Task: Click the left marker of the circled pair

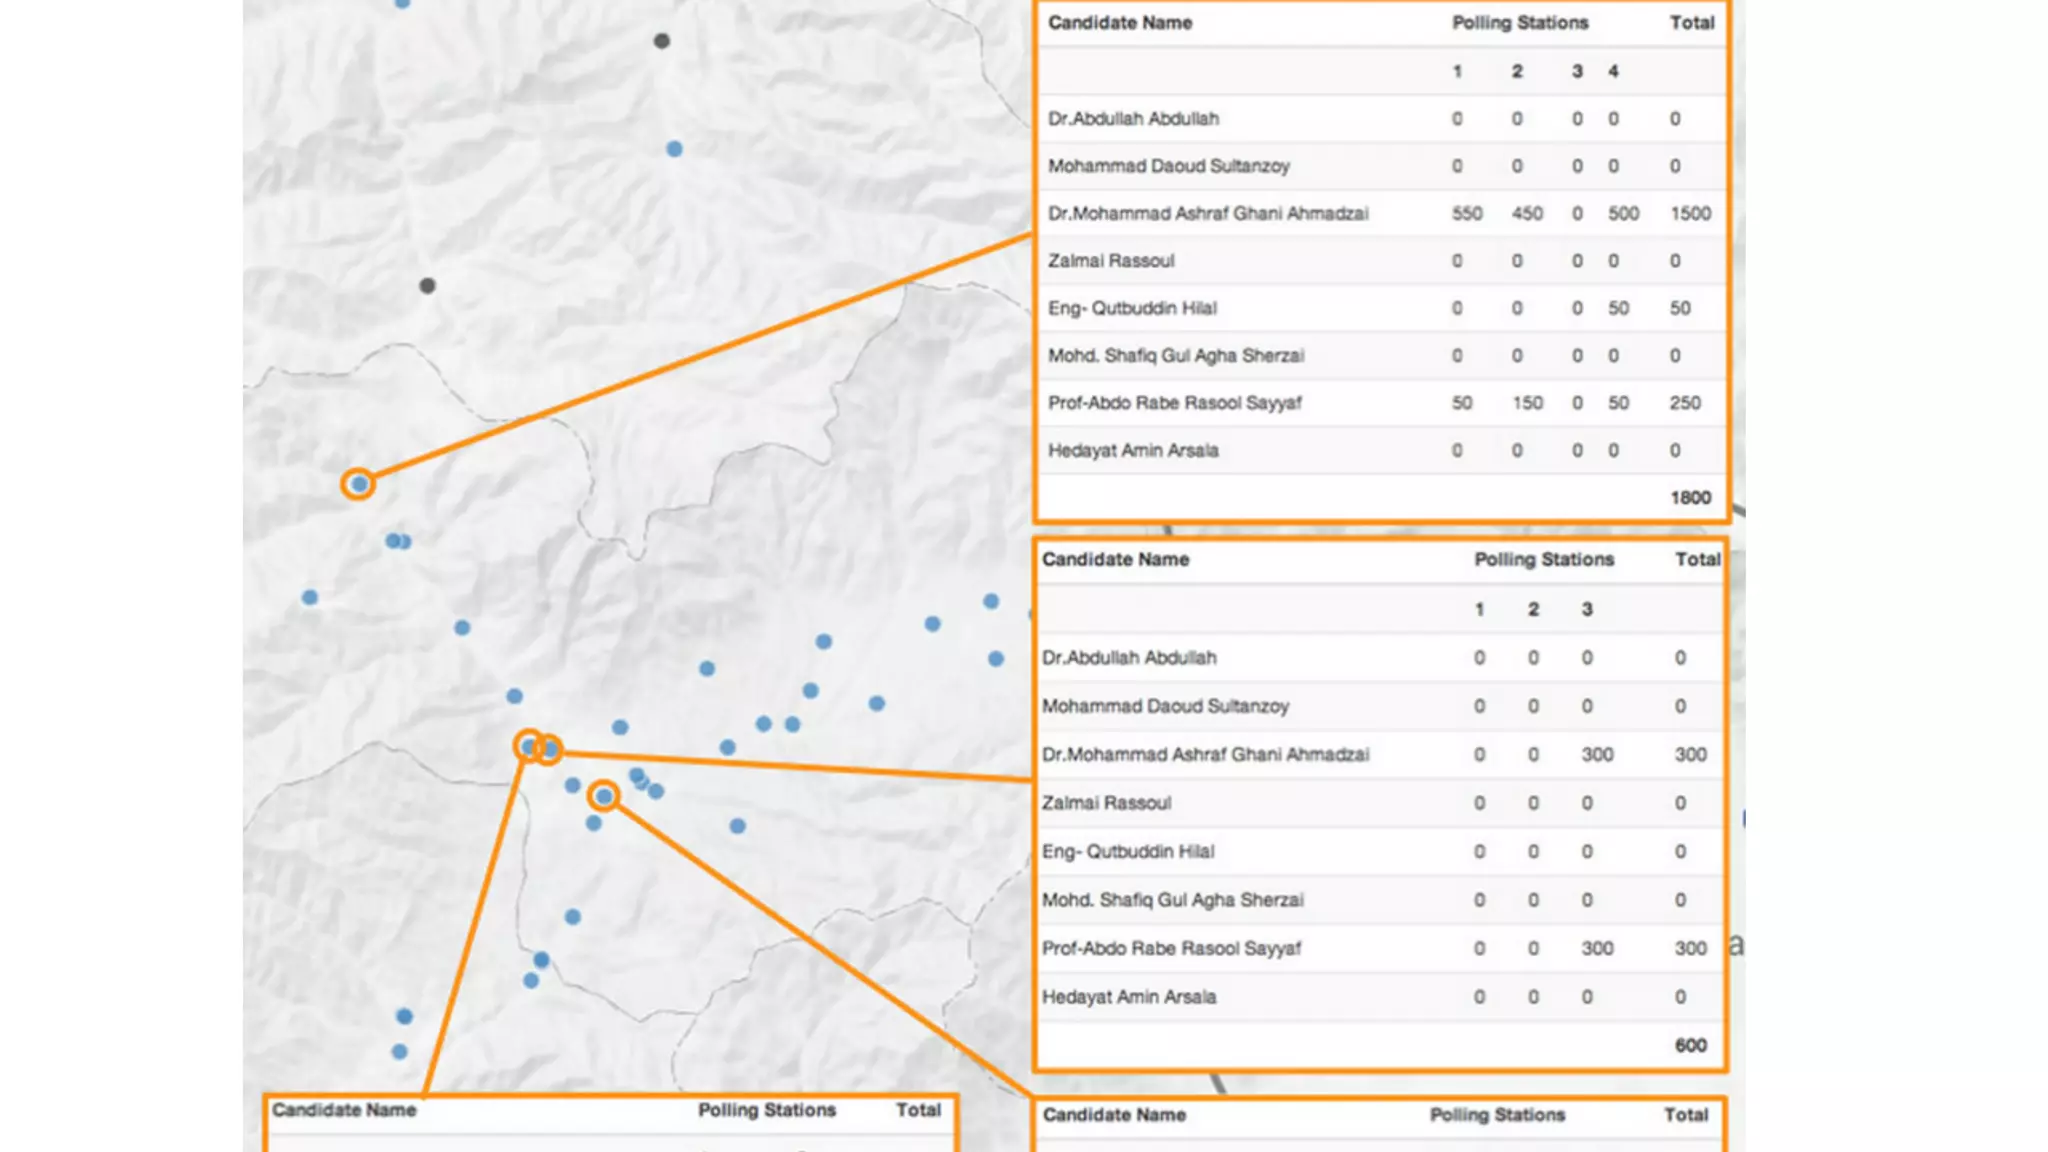Action: click(x=528, y=746)
